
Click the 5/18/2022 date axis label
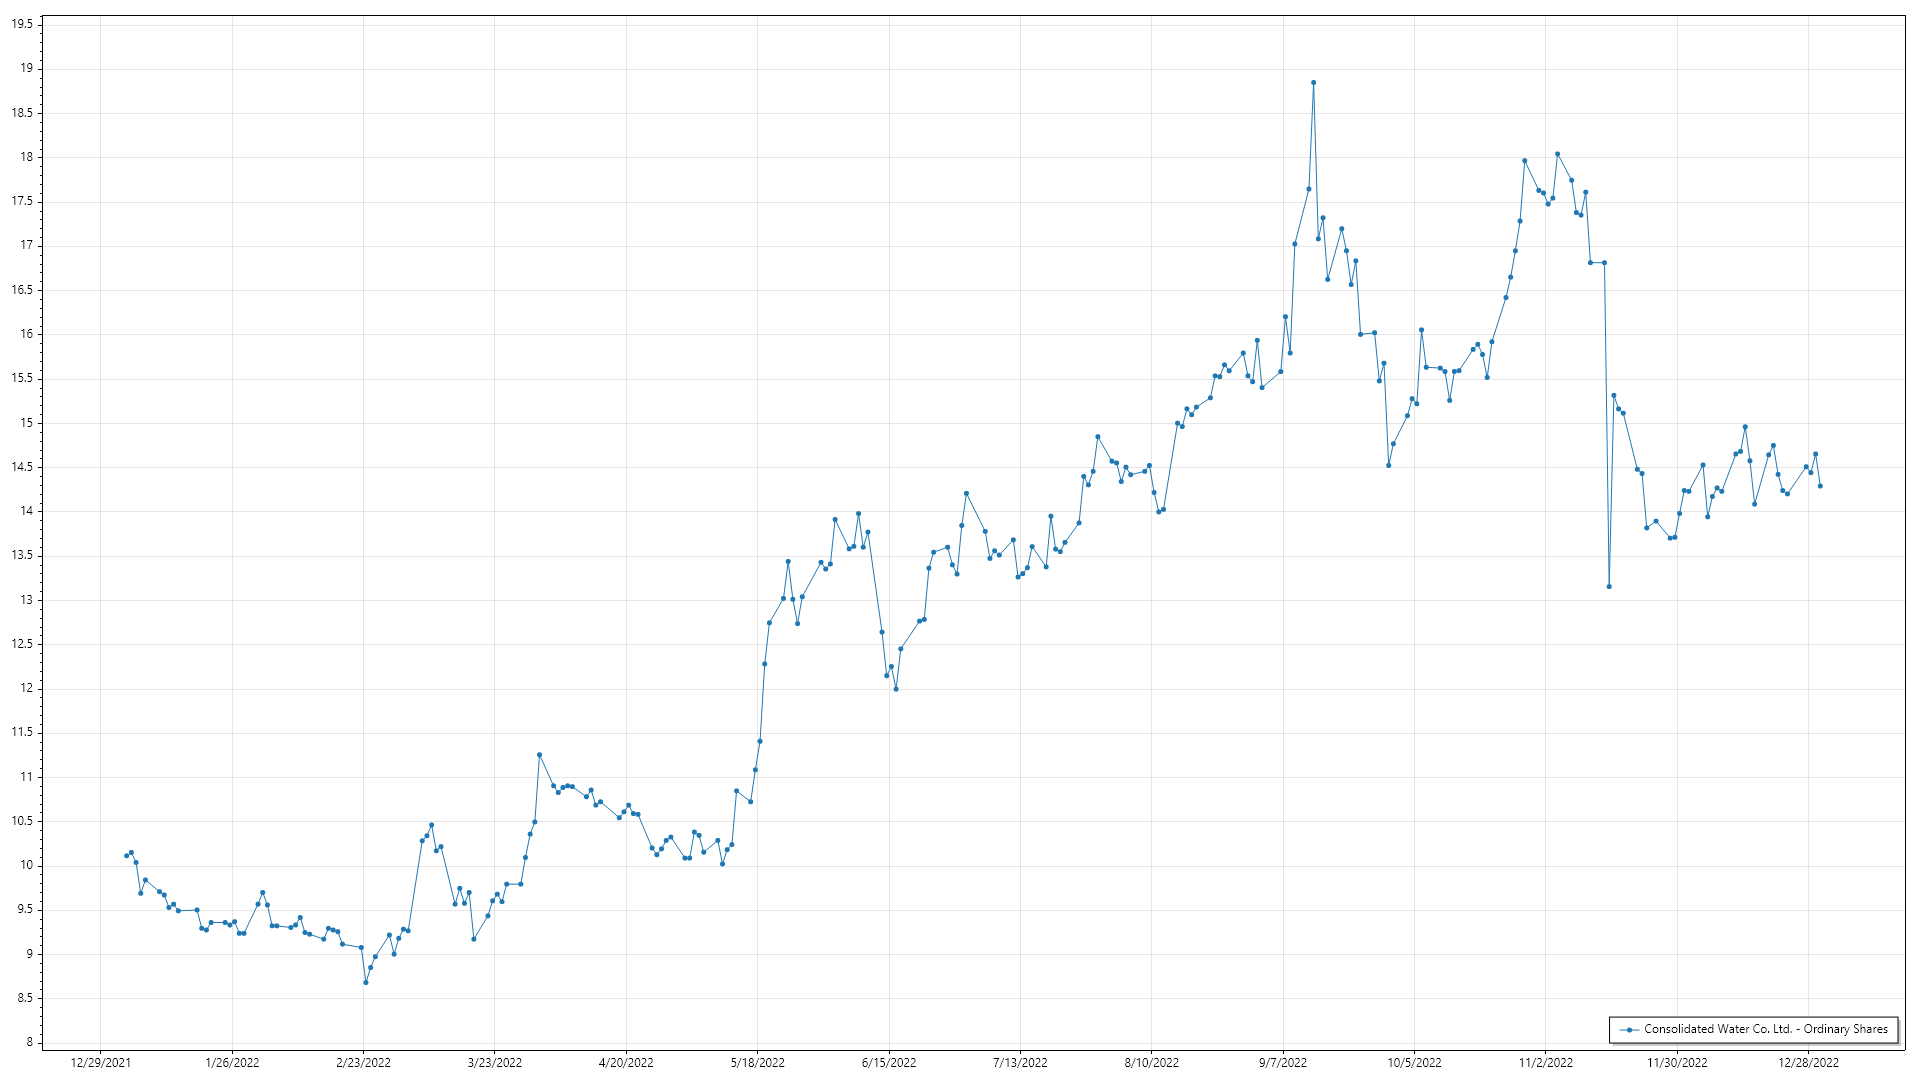click(757, 1063)
